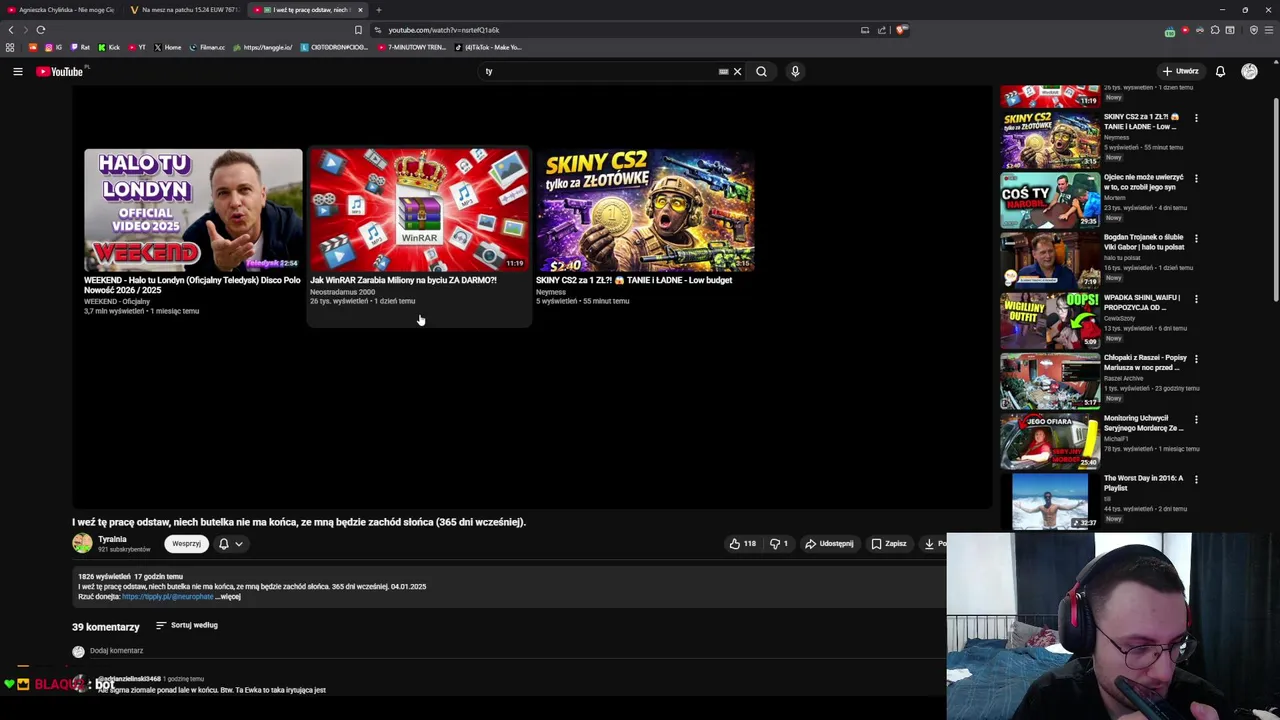The height and width of the screenshot is (720, 1280).
Task: Open more options for Ojciec nie może video
Action: click(1196, 179)
